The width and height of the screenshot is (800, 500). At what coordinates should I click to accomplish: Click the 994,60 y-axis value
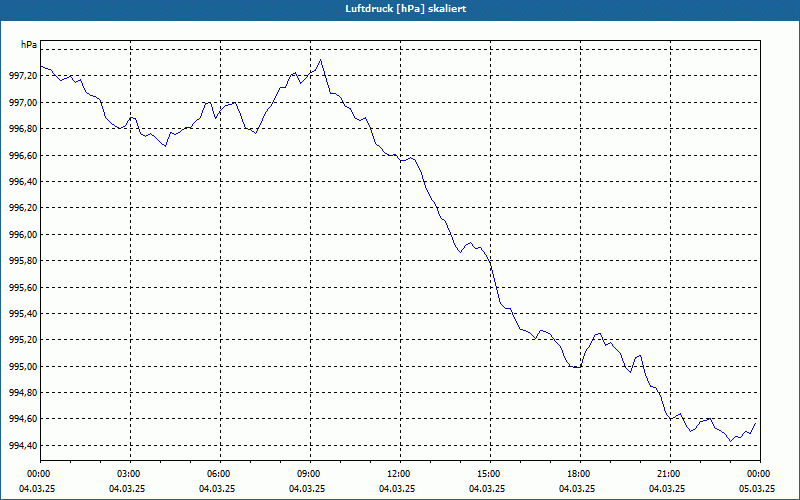[23, 419]
